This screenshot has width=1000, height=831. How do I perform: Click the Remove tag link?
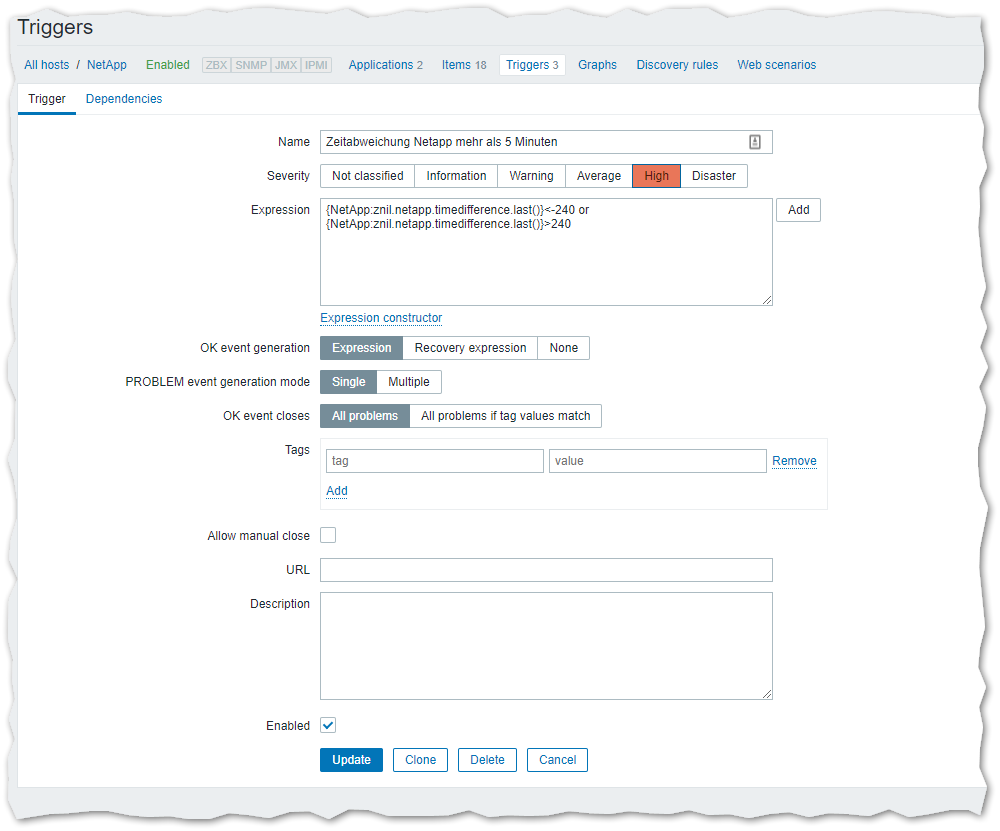pyautogui.click(x=794, y=461)
